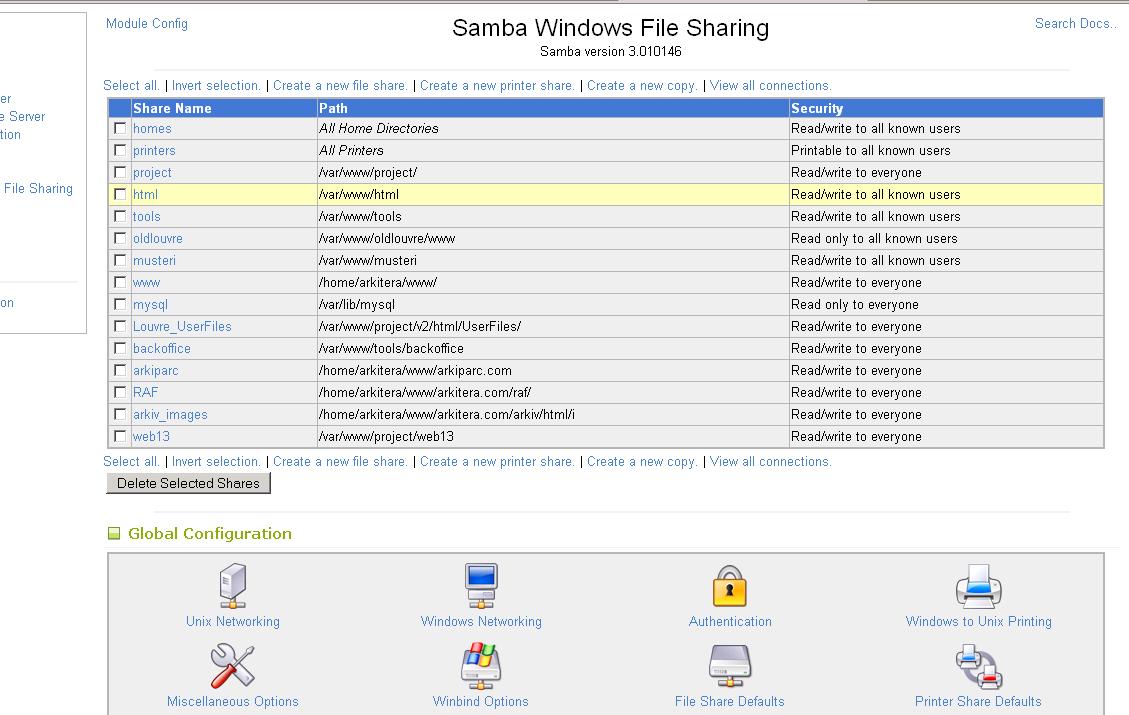The width and height of the screenshot is (1129, 715).
Task: Check the RAF share checkbox
Action: click(120, 392)
